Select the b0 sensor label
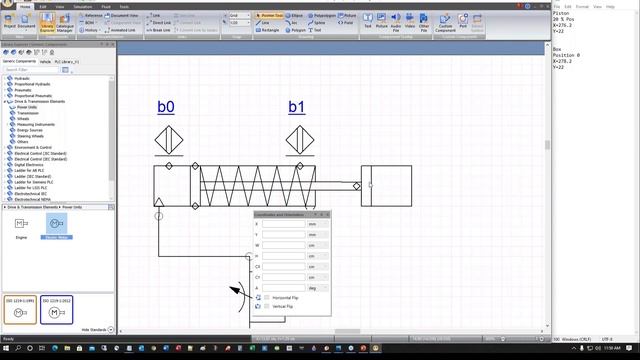This screenshot has width=640, height=360. [166, 107]
